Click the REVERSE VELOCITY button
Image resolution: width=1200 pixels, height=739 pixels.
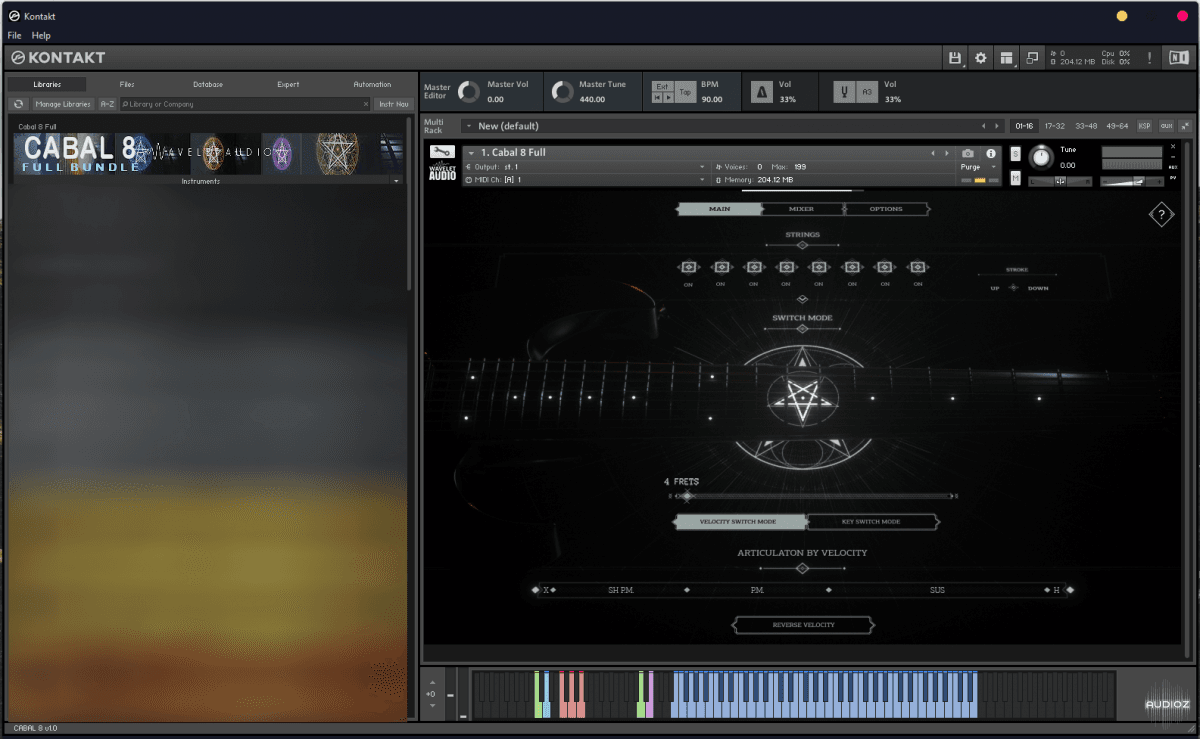point(803,625)
